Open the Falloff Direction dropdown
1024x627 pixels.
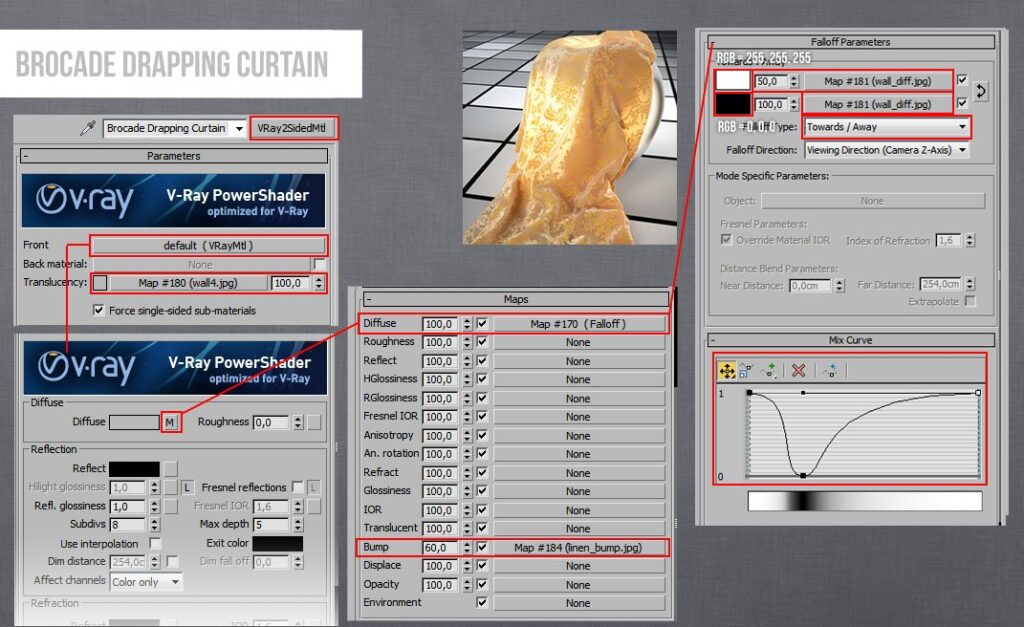(x=887, y=150)
